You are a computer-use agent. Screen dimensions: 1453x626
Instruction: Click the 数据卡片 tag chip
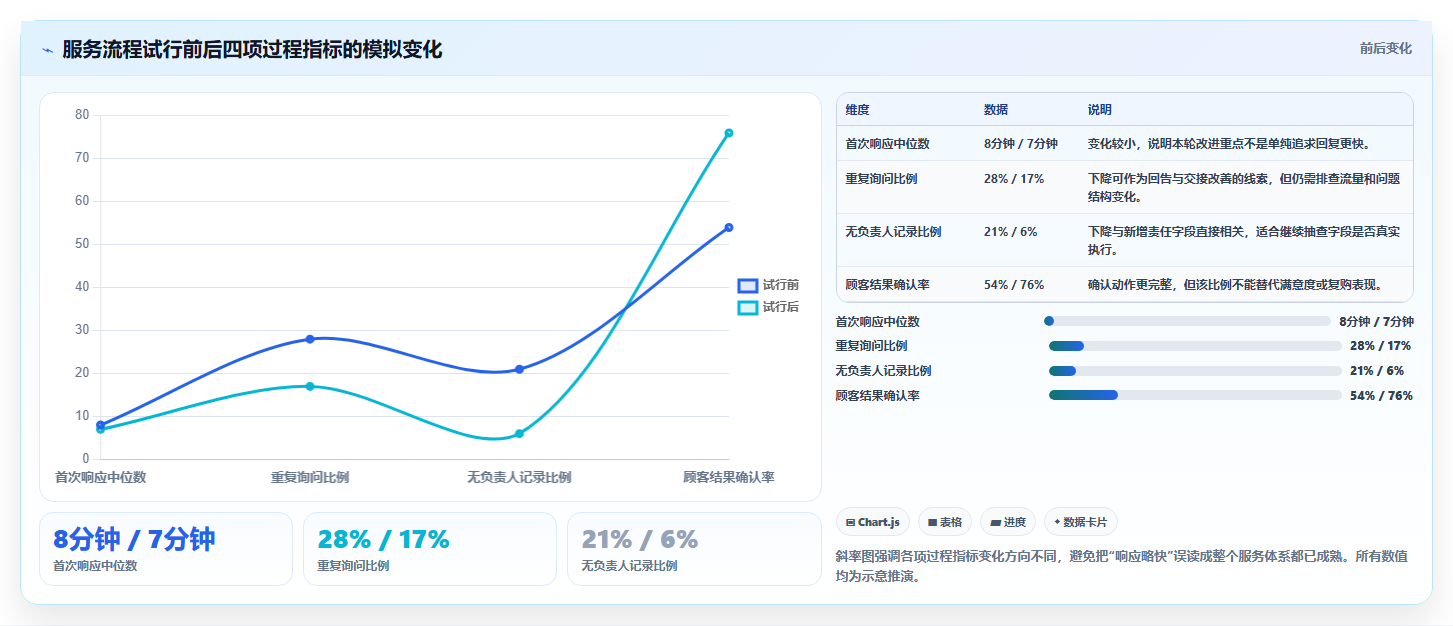[x=1081, y=522]
